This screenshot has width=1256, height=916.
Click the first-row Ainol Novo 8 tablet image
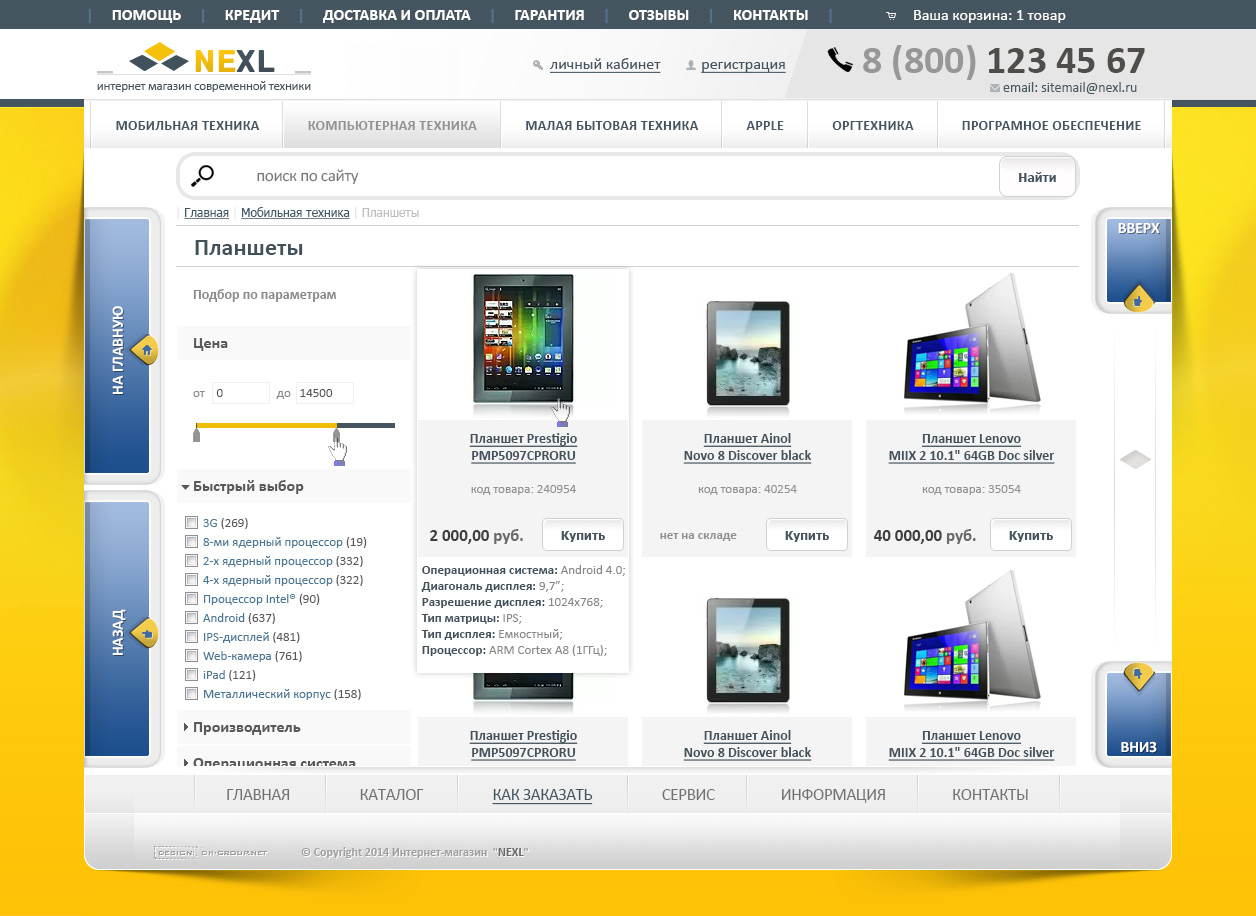coord(747,354)
